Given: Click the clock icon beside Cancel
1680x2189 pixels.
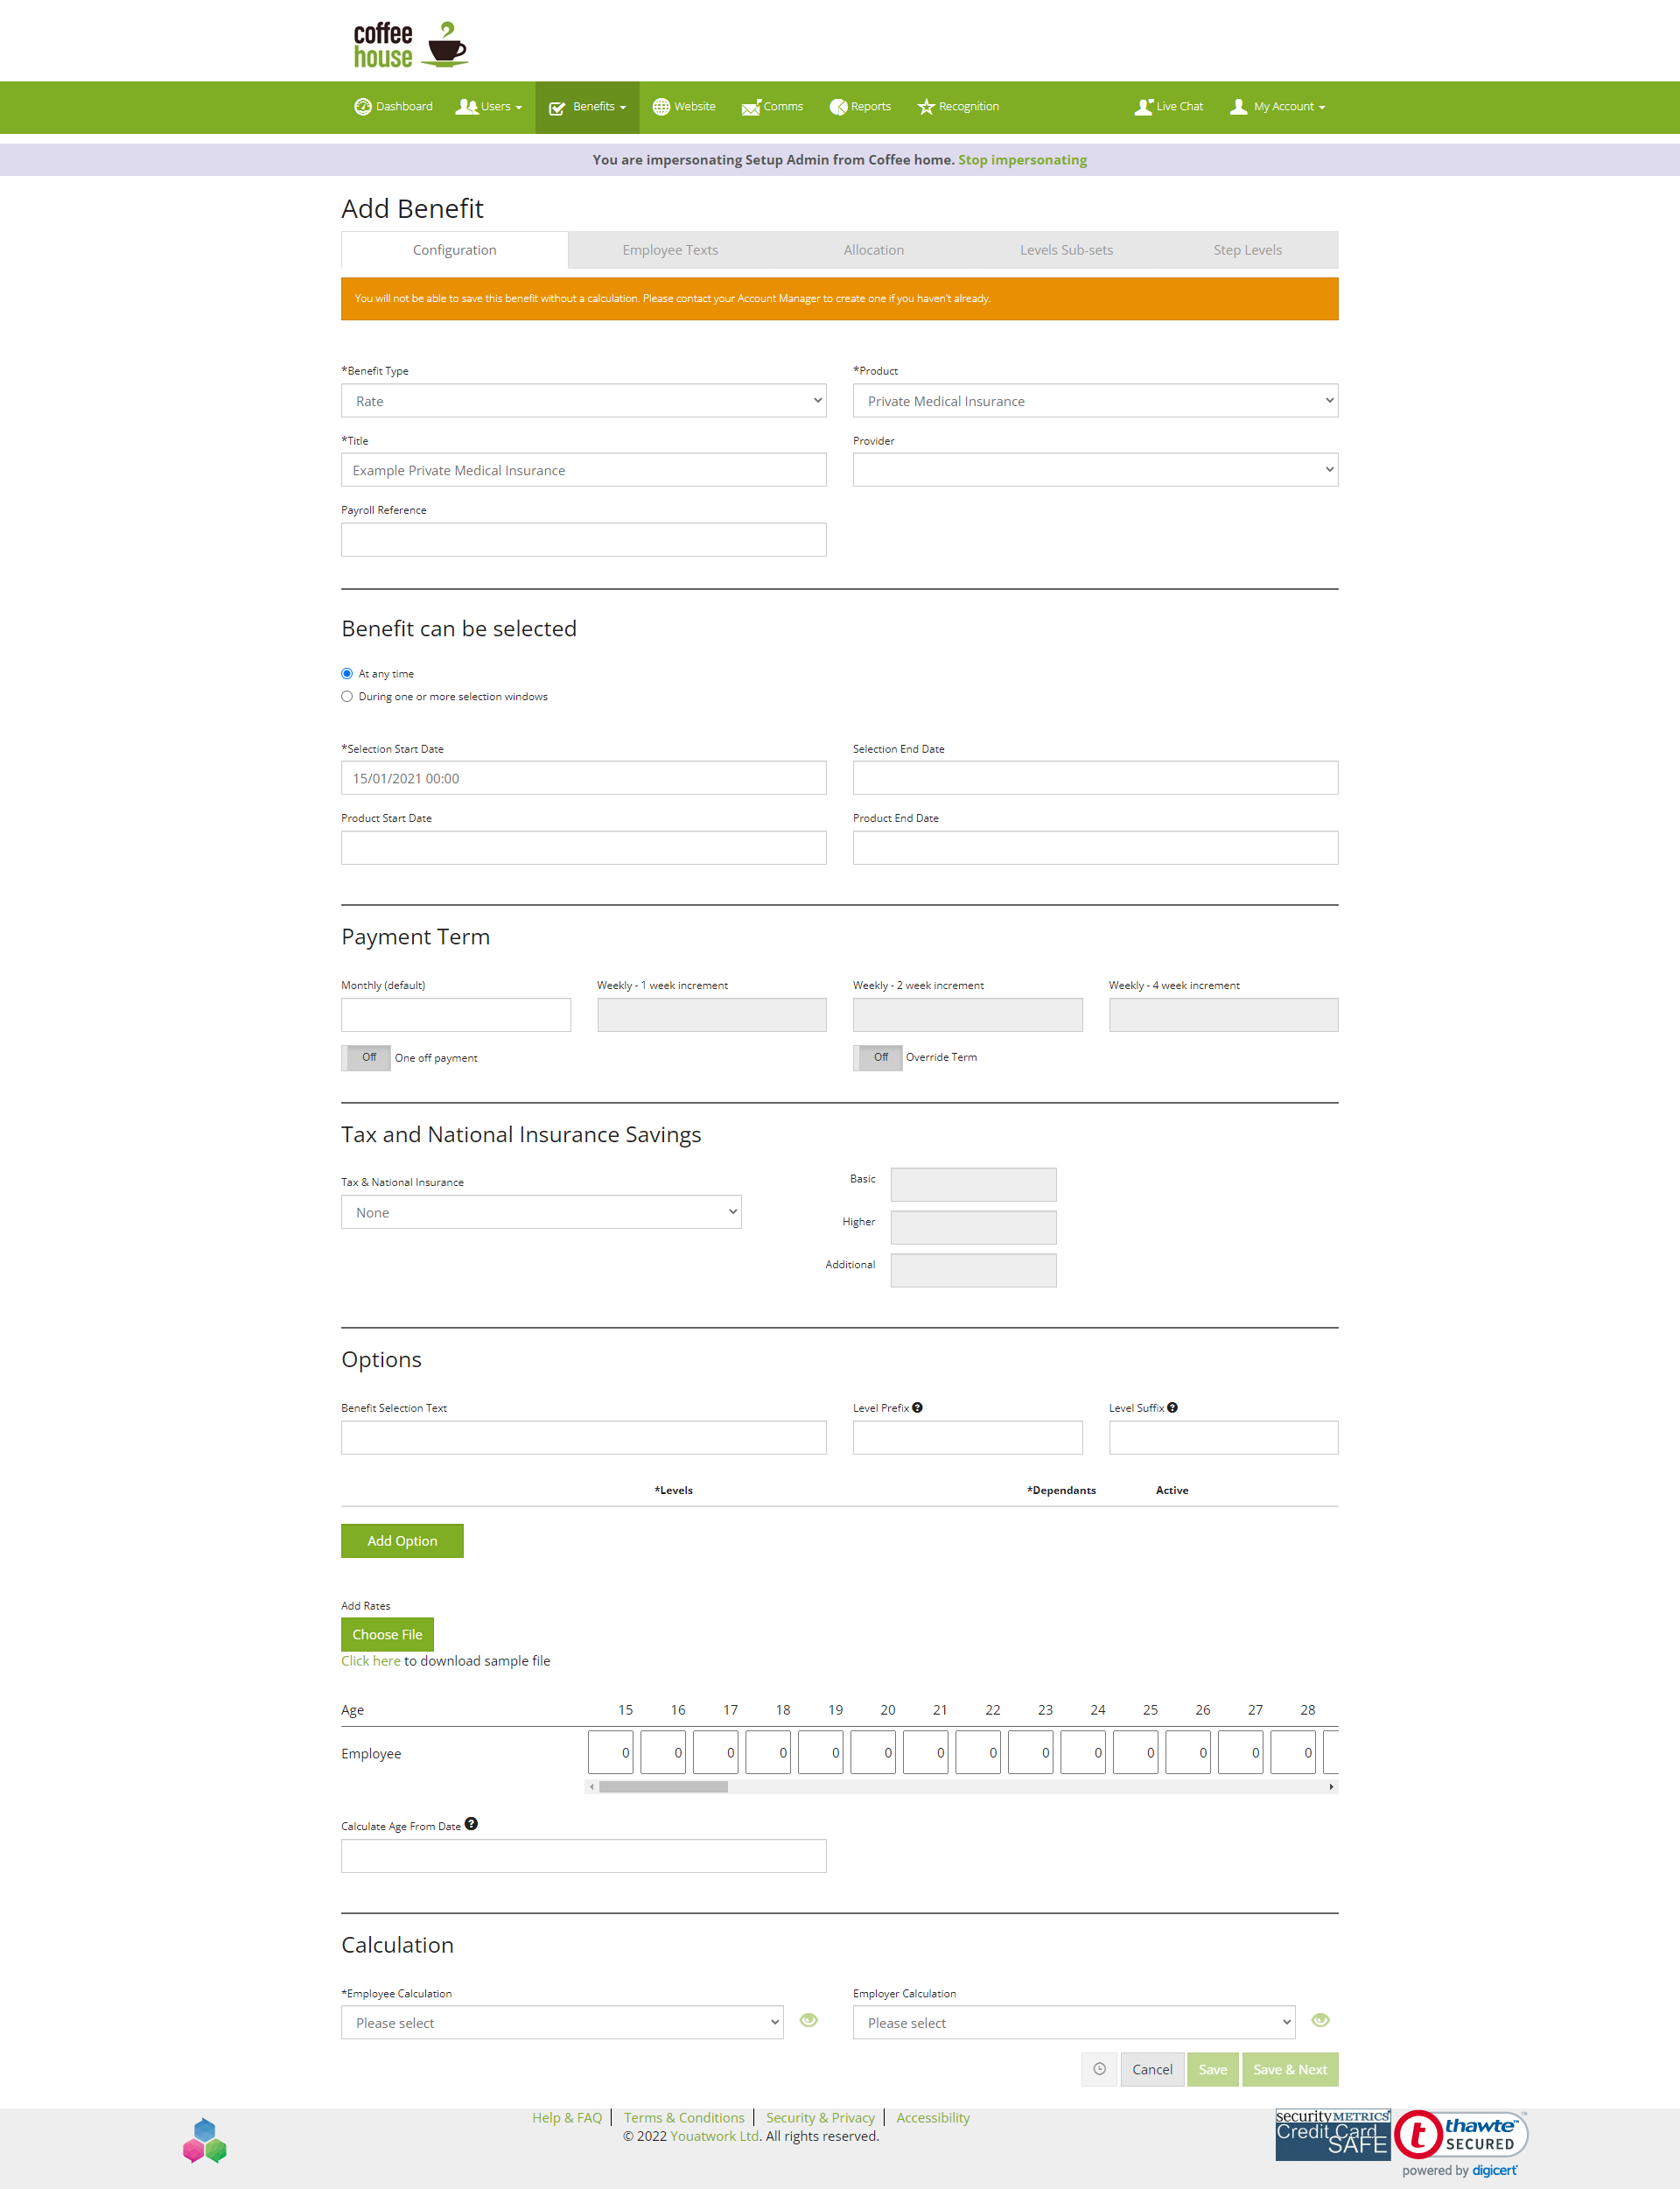Looking at the screenshot, I should click(1099, 2069).
